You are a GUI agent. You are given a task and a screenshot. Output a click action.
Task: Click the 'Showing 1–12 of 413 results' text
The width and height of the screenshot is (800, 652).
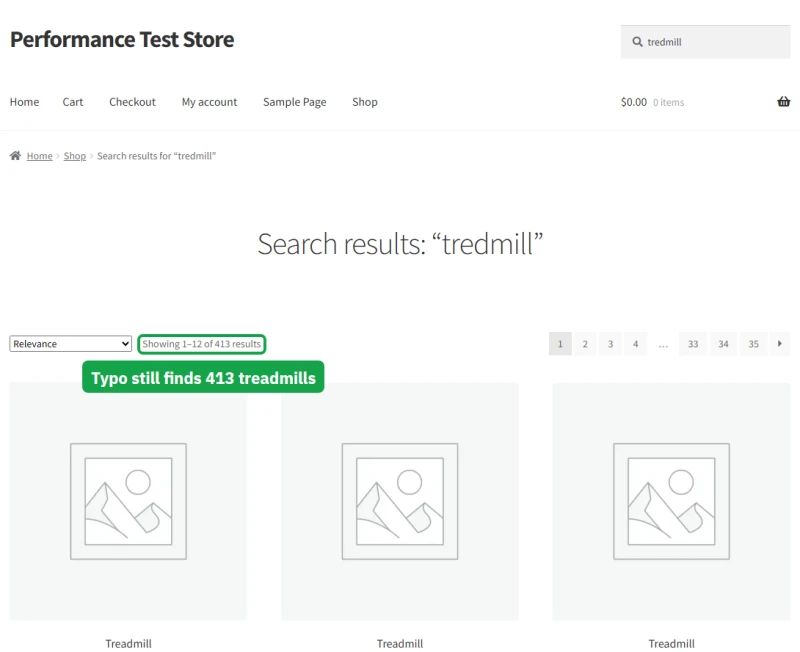pos(202,344)
